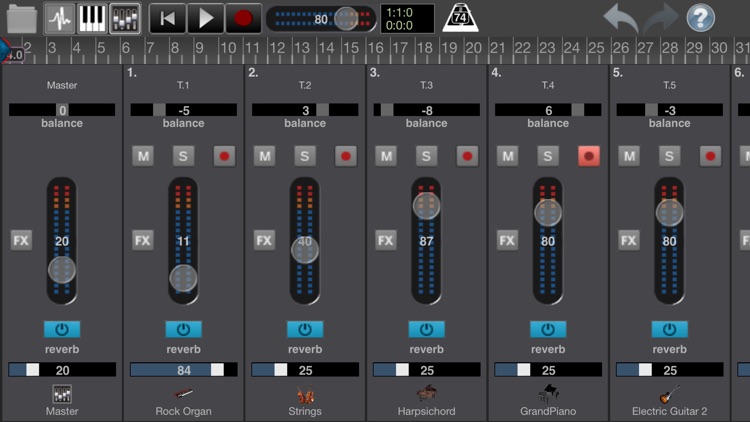Open FX for track T.5

(x=629, y=240)
